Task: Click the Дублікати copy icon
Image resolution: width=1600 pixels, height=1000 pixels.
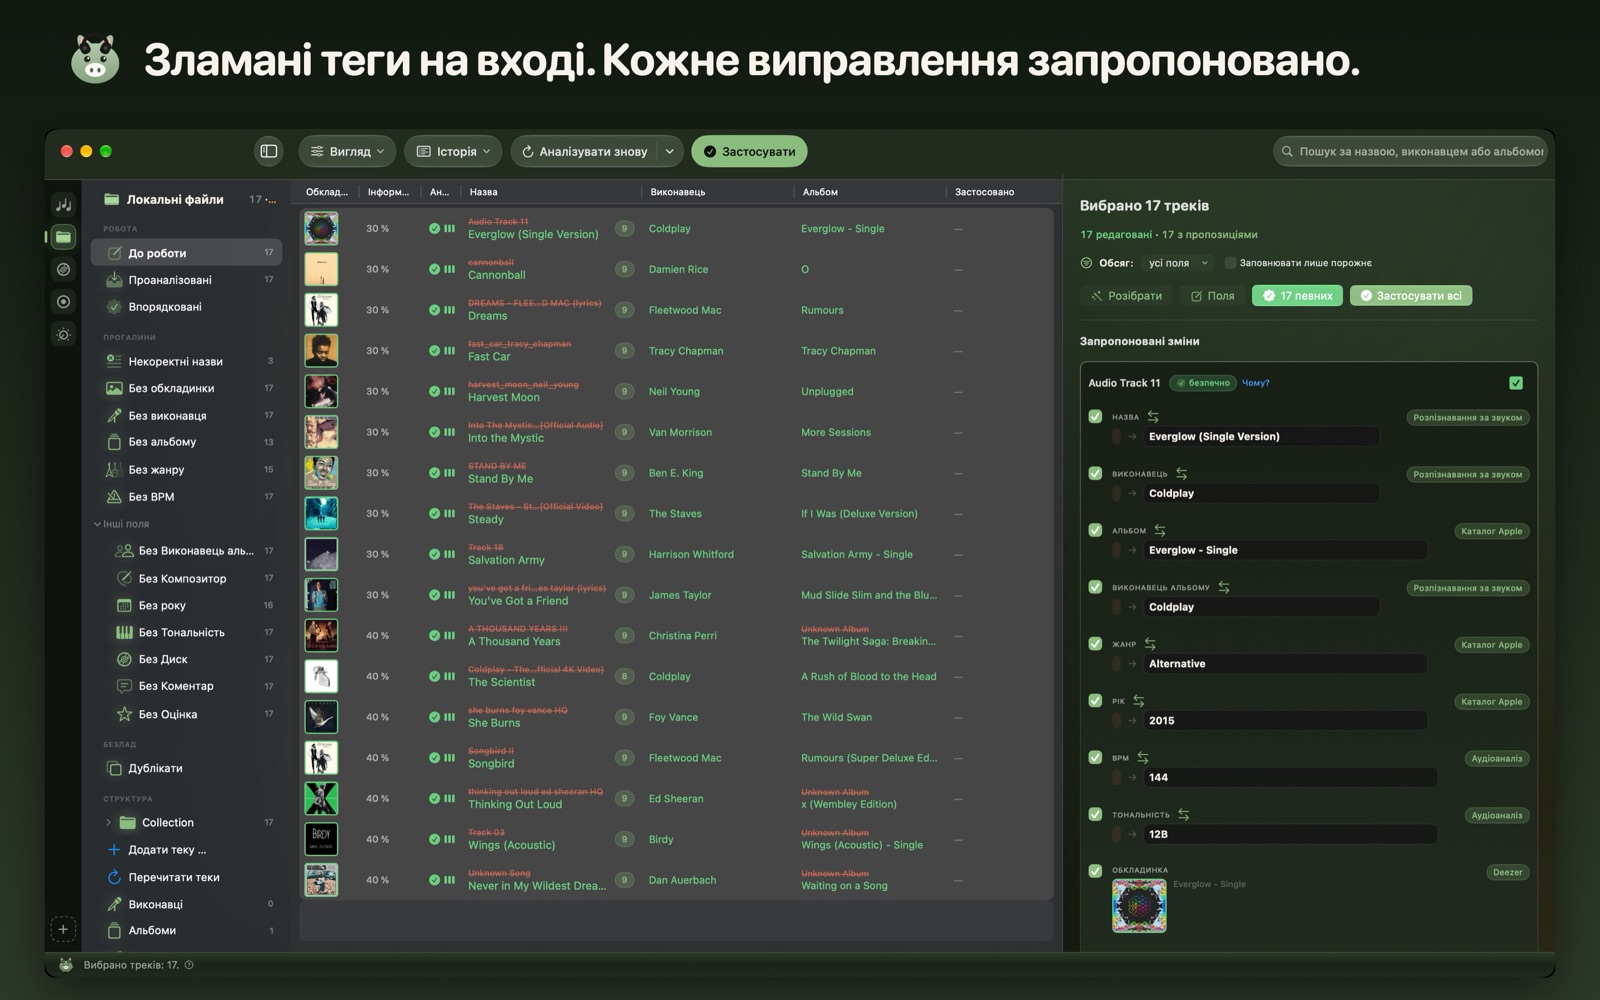Action: [114, 768]
